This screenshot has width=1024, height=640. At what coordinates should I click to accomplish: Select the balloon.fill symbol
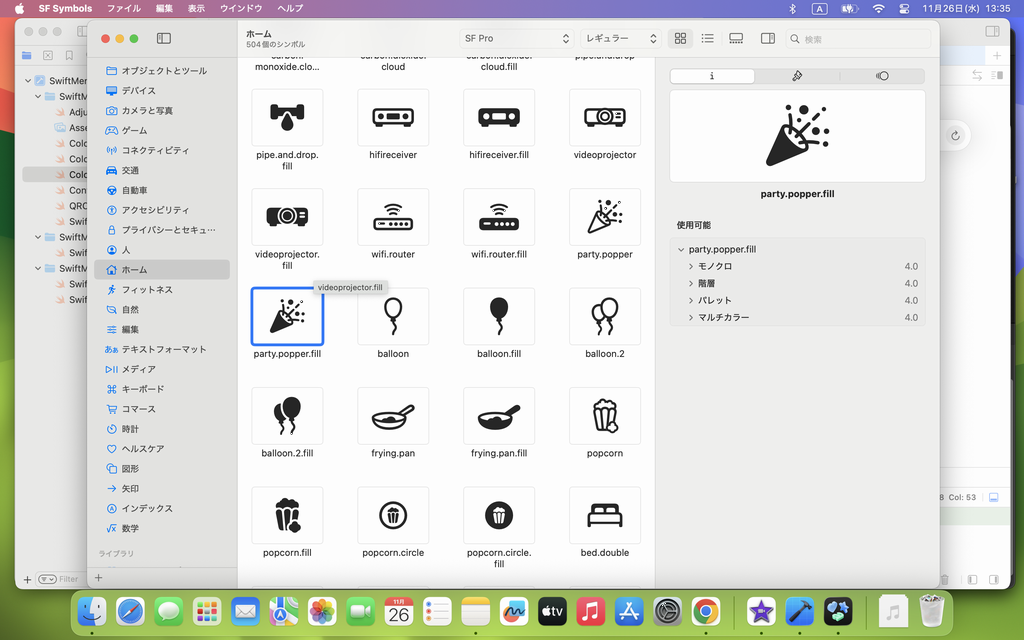[x=499, y=316]
